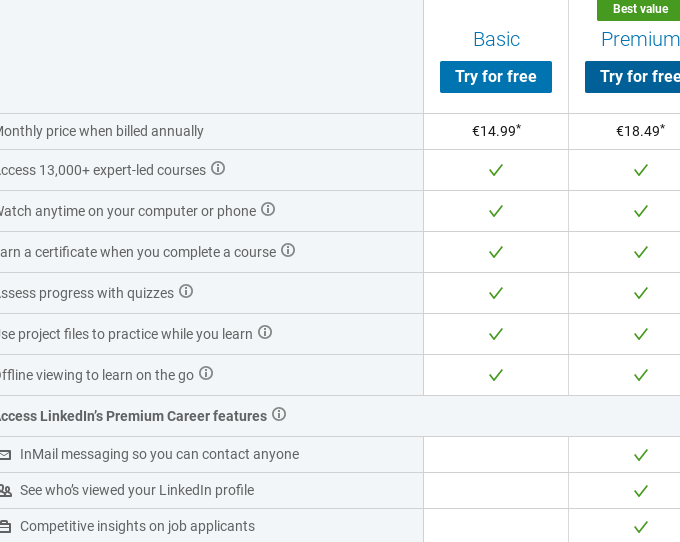
Task: Show info about quizzes progress
Action: (186, 292)
